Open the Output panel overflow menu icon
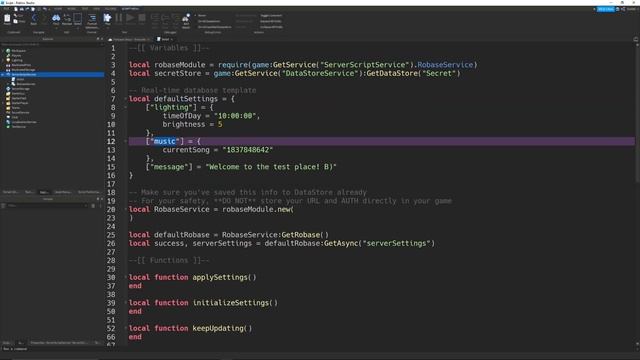Screen dimensions: 640x360 100,206
